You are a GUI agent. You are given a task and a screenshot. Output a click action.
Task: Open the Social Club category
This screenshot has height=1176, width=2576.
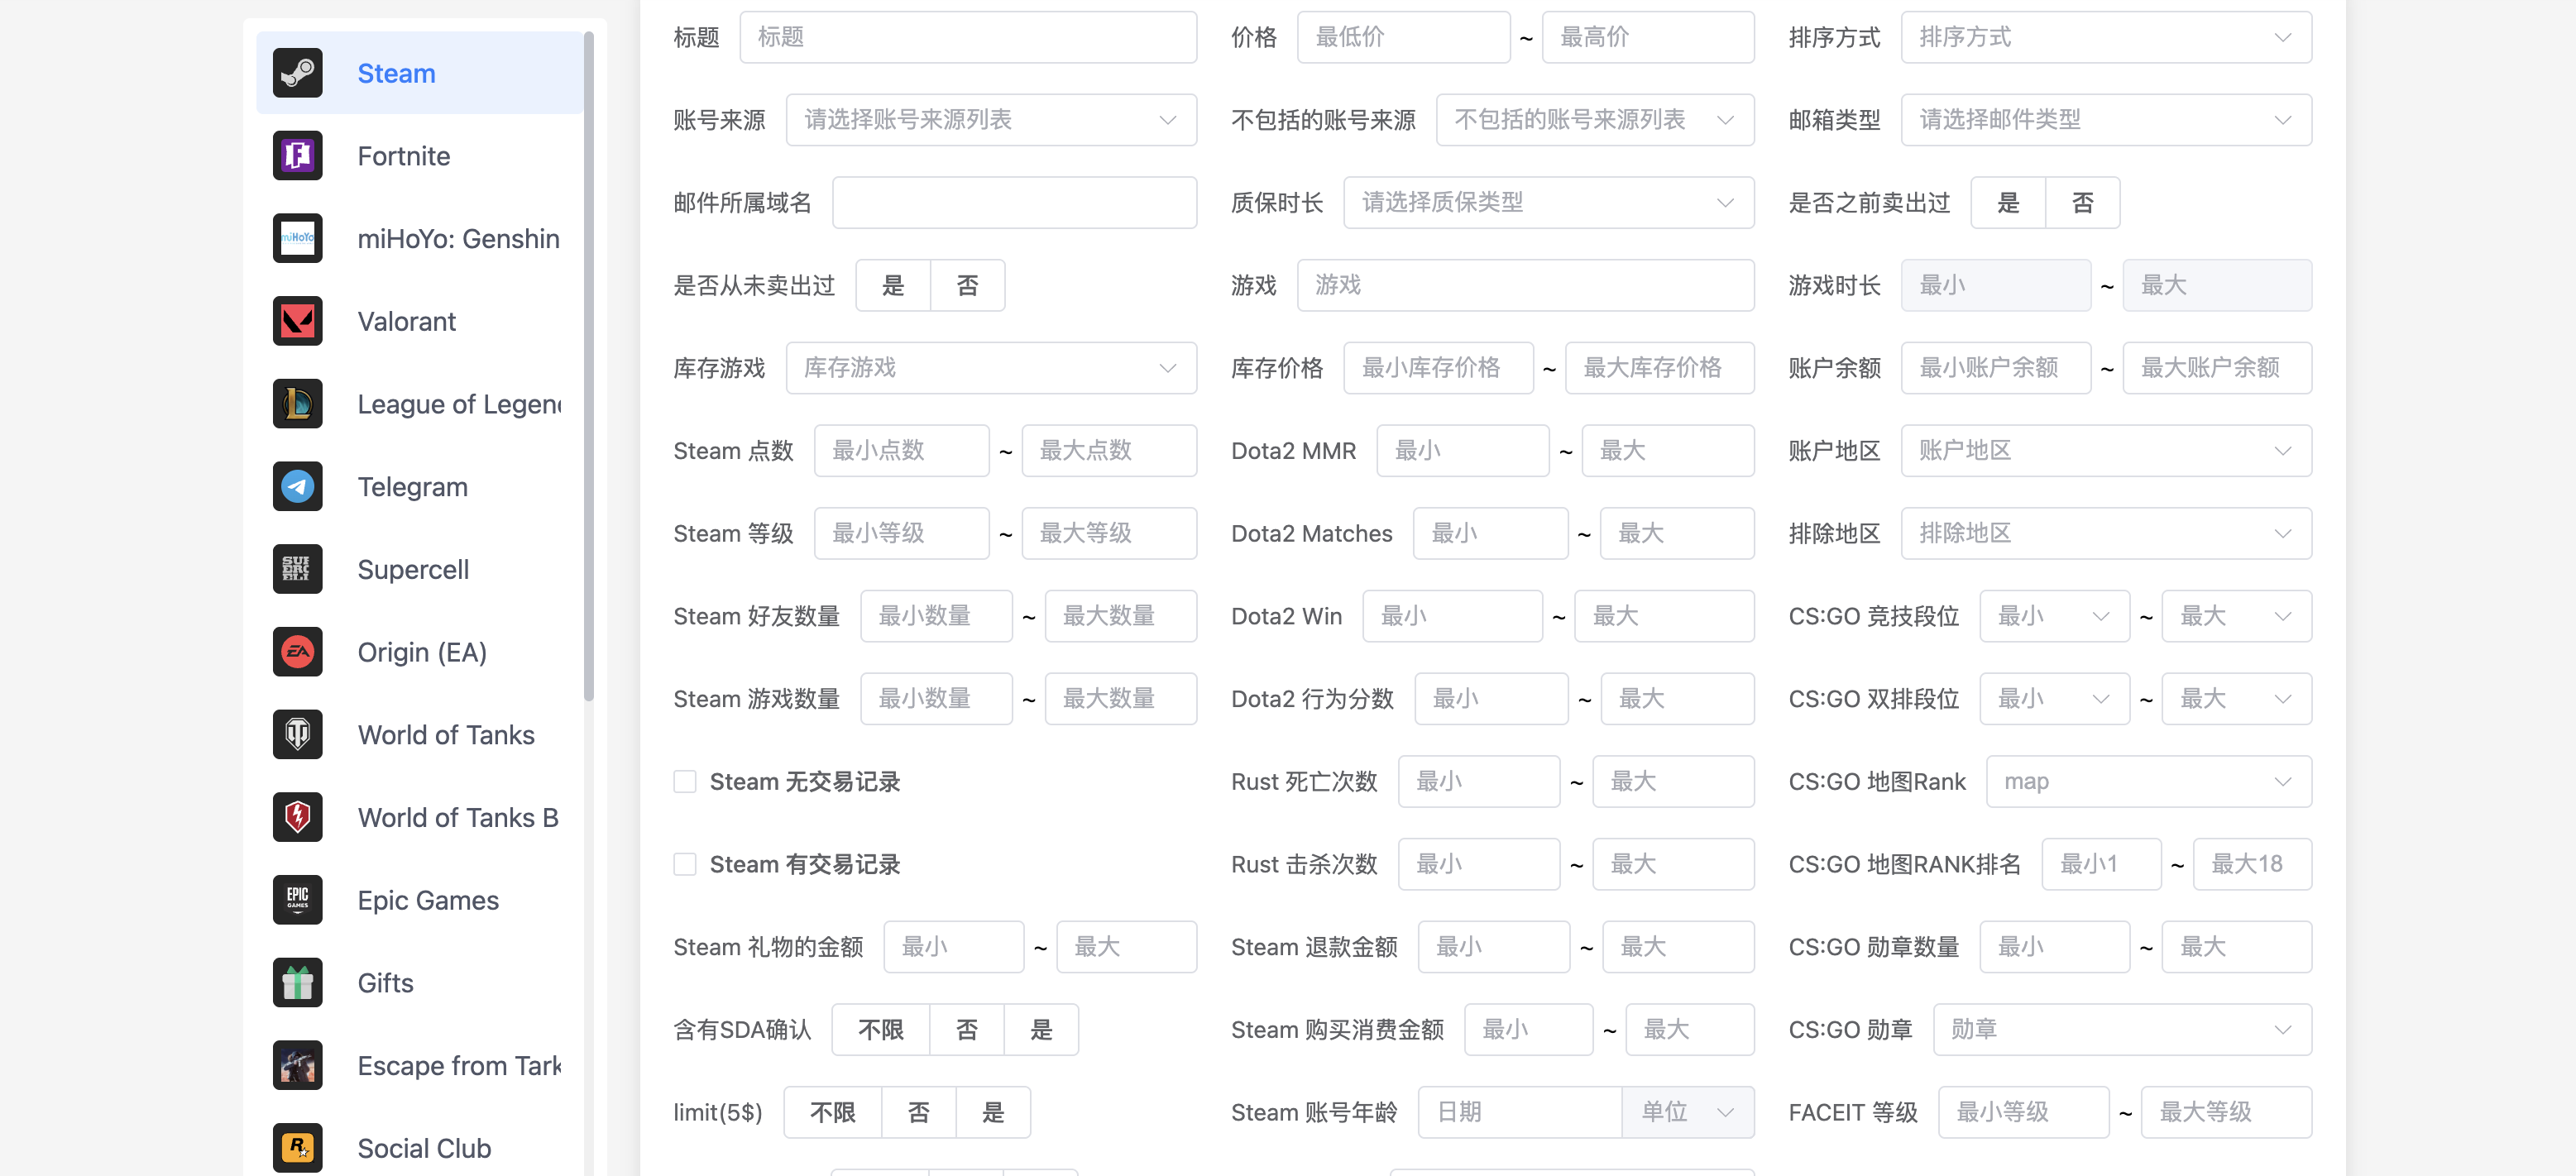[x=424, y=1148]
